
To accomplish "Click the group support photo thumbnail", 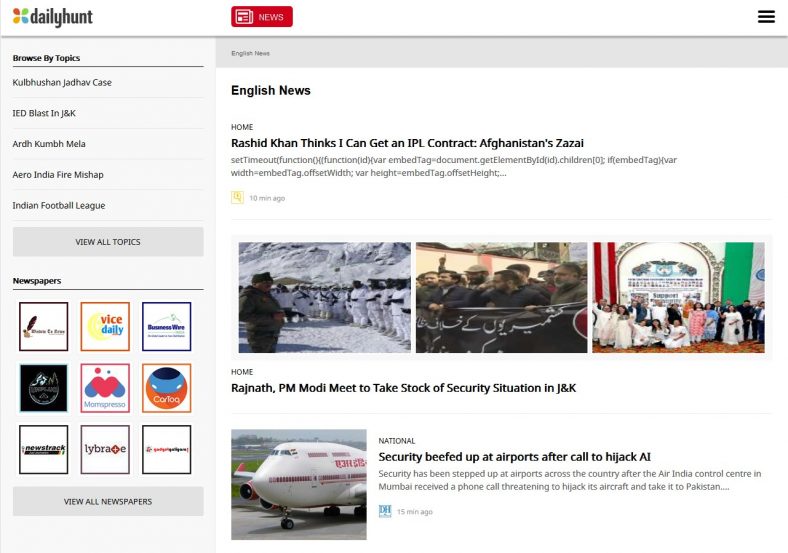I will 678,297.
